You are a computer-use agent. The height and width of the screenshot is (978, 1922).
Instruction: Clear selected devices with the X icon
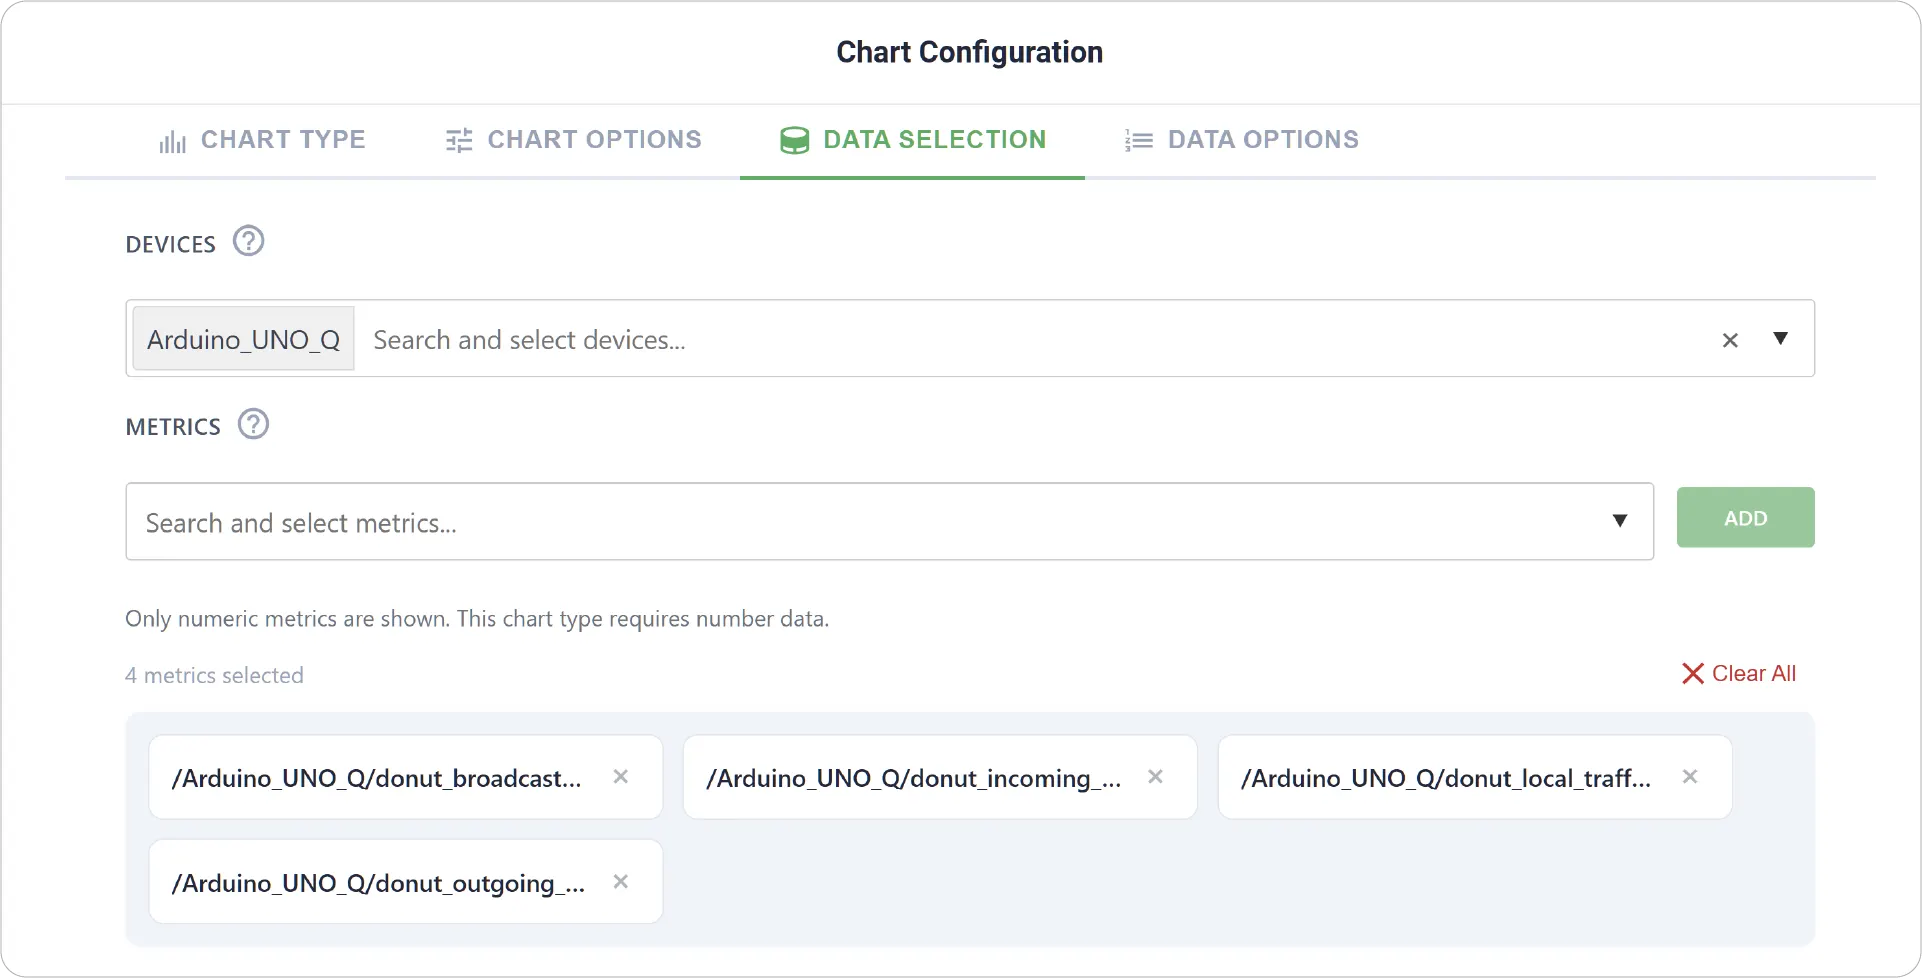[x=1730, y=340]
